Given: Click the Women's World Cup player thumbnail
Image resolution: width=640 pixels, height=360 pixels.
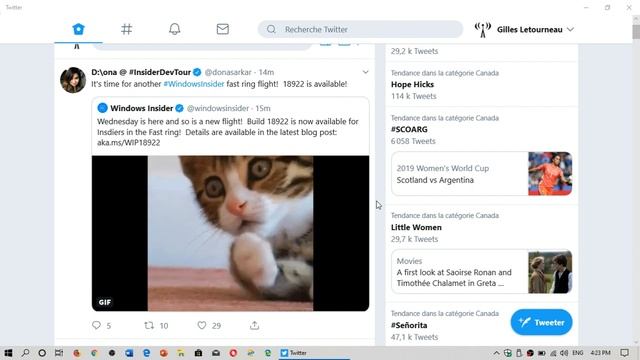Looking at the screenshot, I should pyautogui.click(x=550, y=174).
